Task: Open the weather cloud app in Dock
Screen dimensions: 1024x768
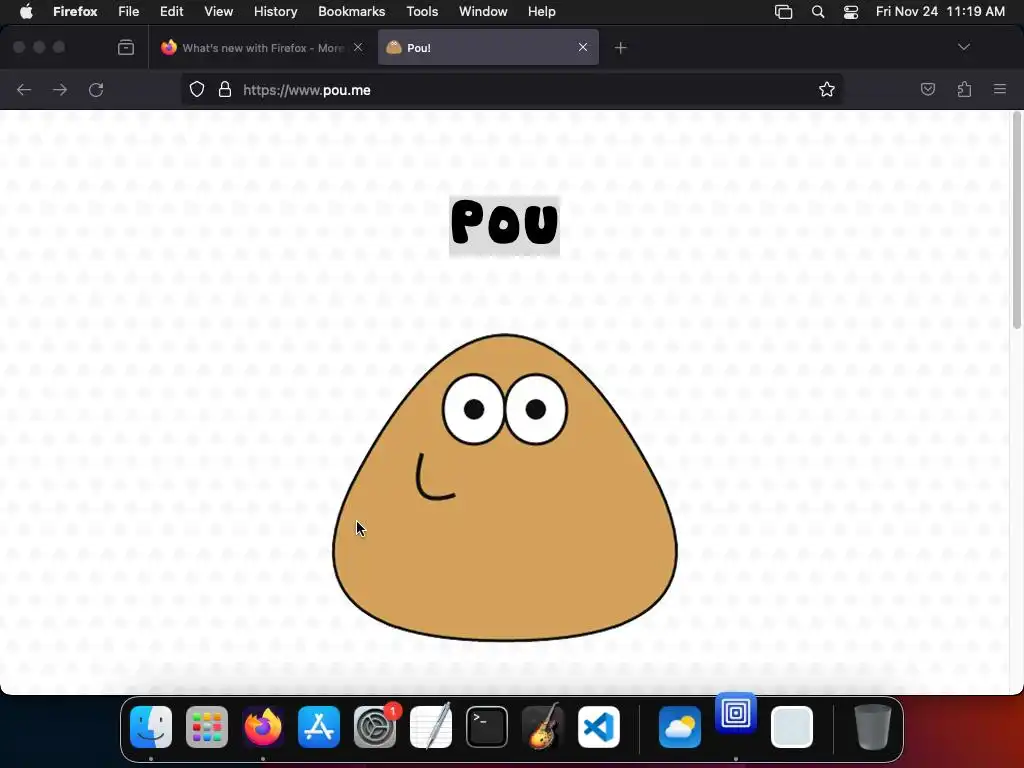Action: click(x=680, y=726)
